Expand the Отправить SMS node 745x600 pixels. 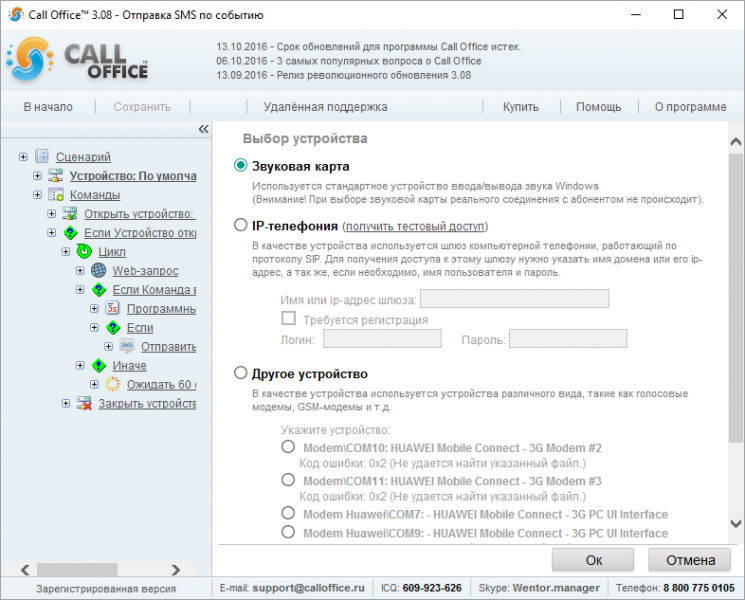pos(109,346)
